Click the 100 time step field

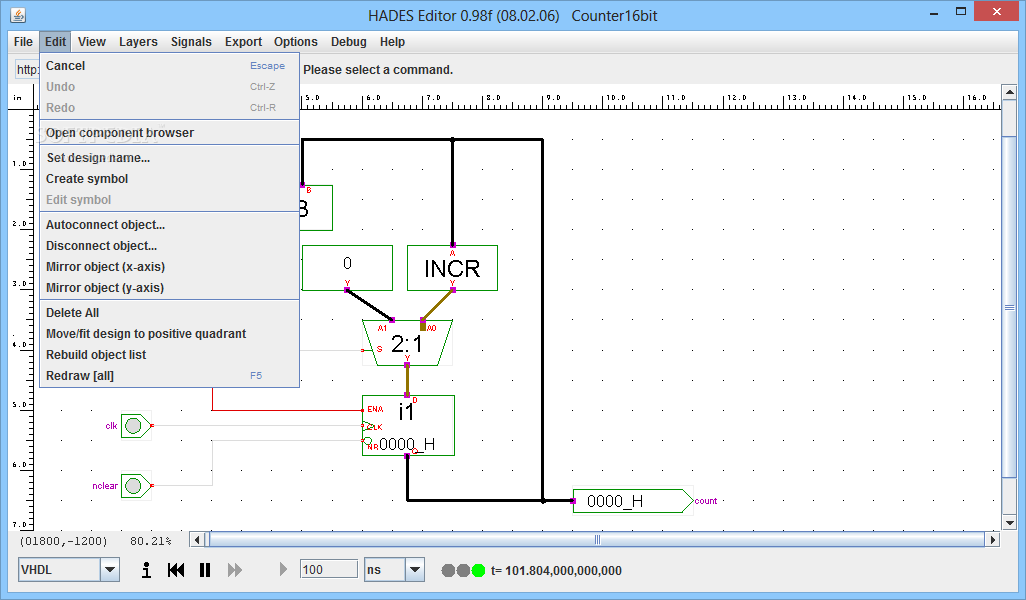pyautogui.click(x=328, y=569)
